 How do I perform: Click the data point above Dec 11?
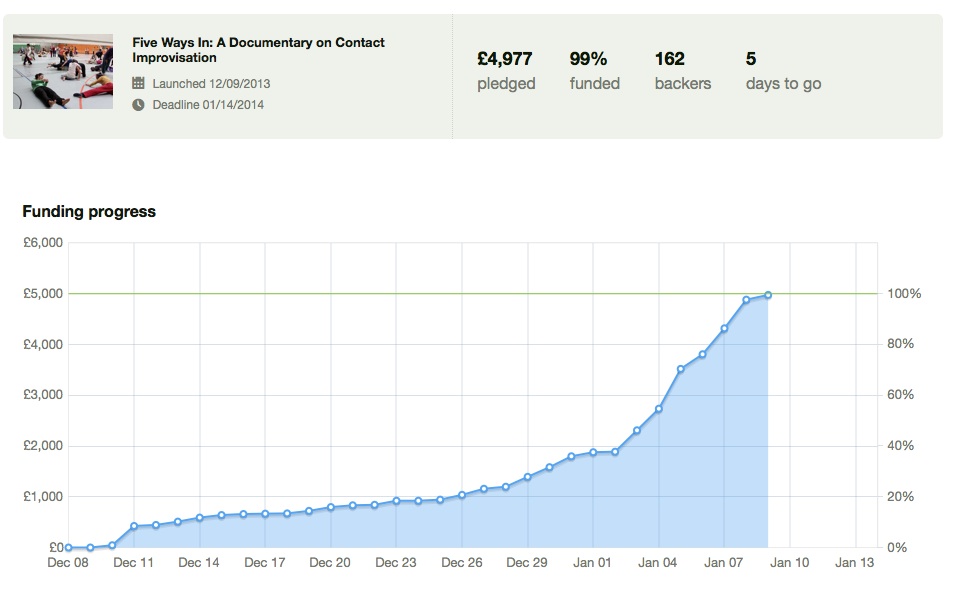click(134, 526)
